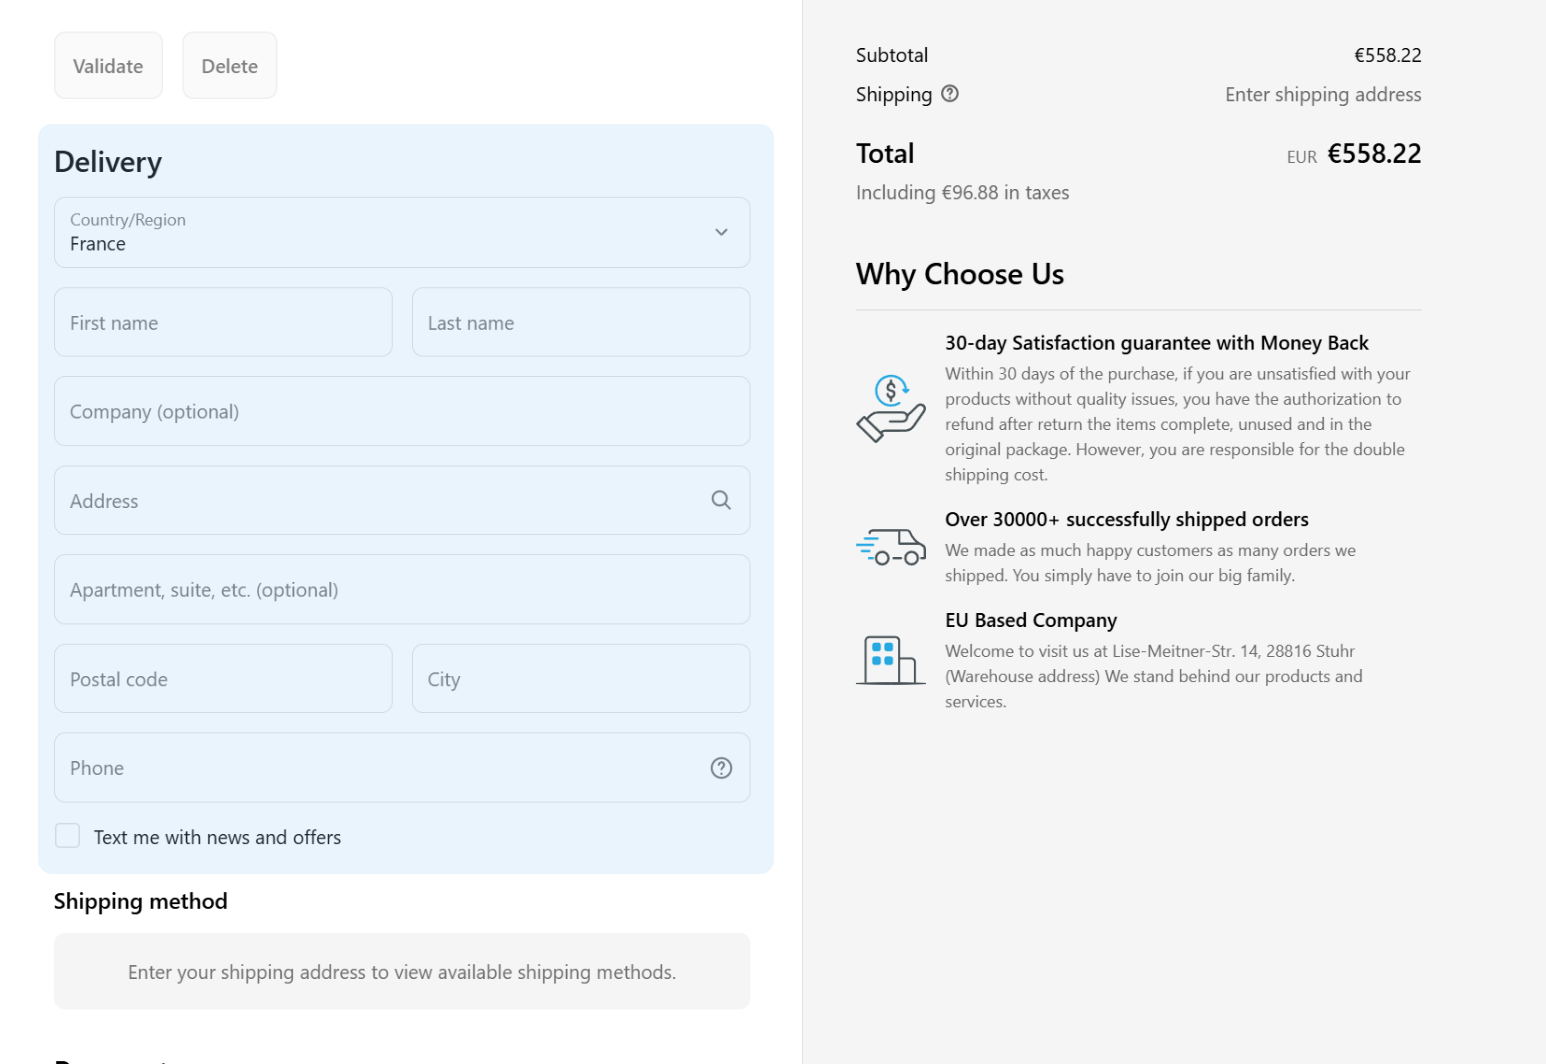
Task: Select the Apartment, suite, etc. field
Action: click(x=401, y=589)
